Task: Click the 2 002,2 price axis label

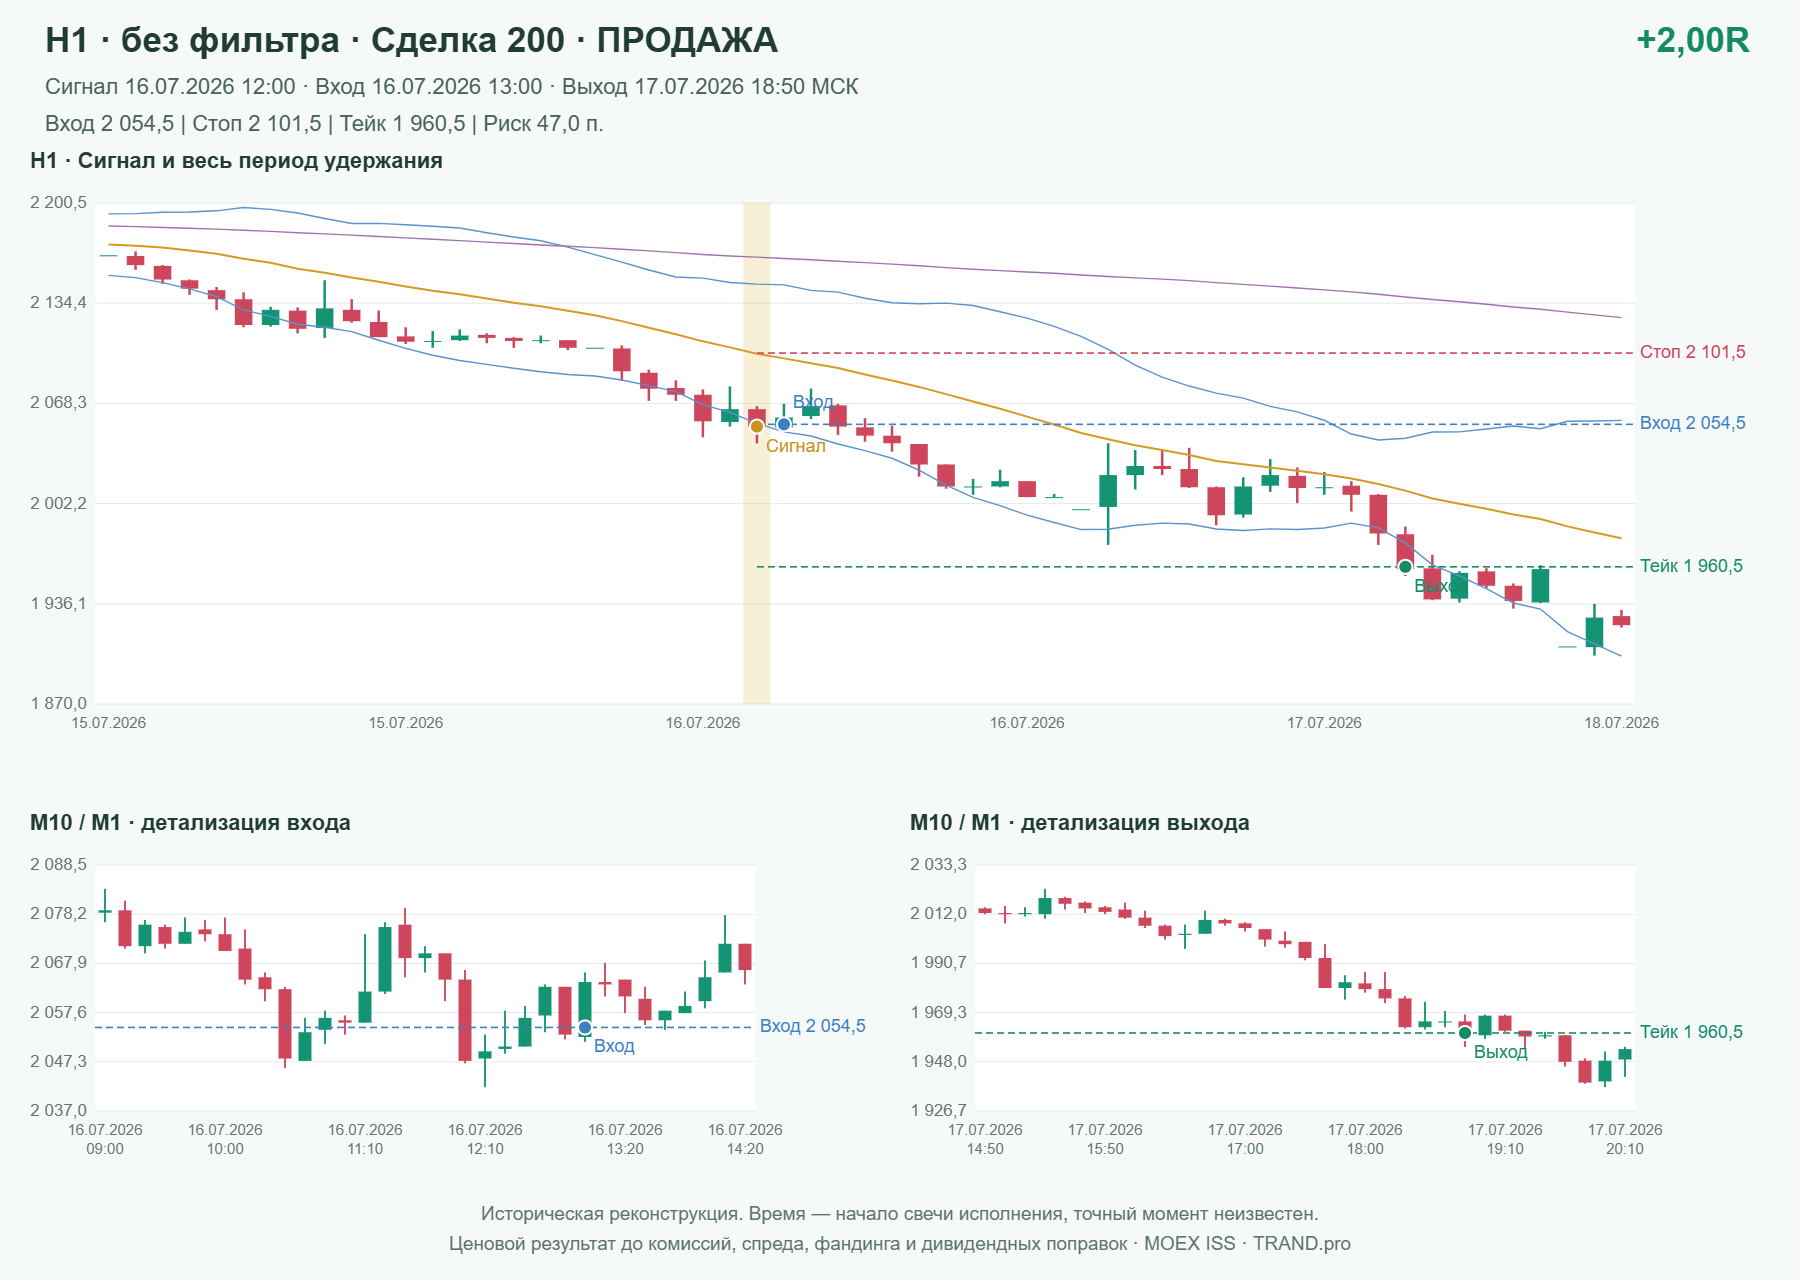Action: pos(59,503)
